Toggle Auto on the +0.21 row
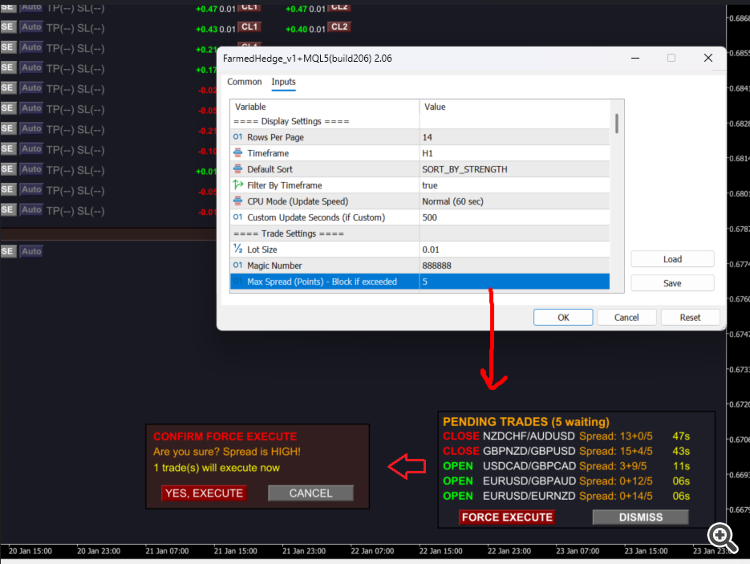This screenshot has width=750, height=564. (32, 47)
